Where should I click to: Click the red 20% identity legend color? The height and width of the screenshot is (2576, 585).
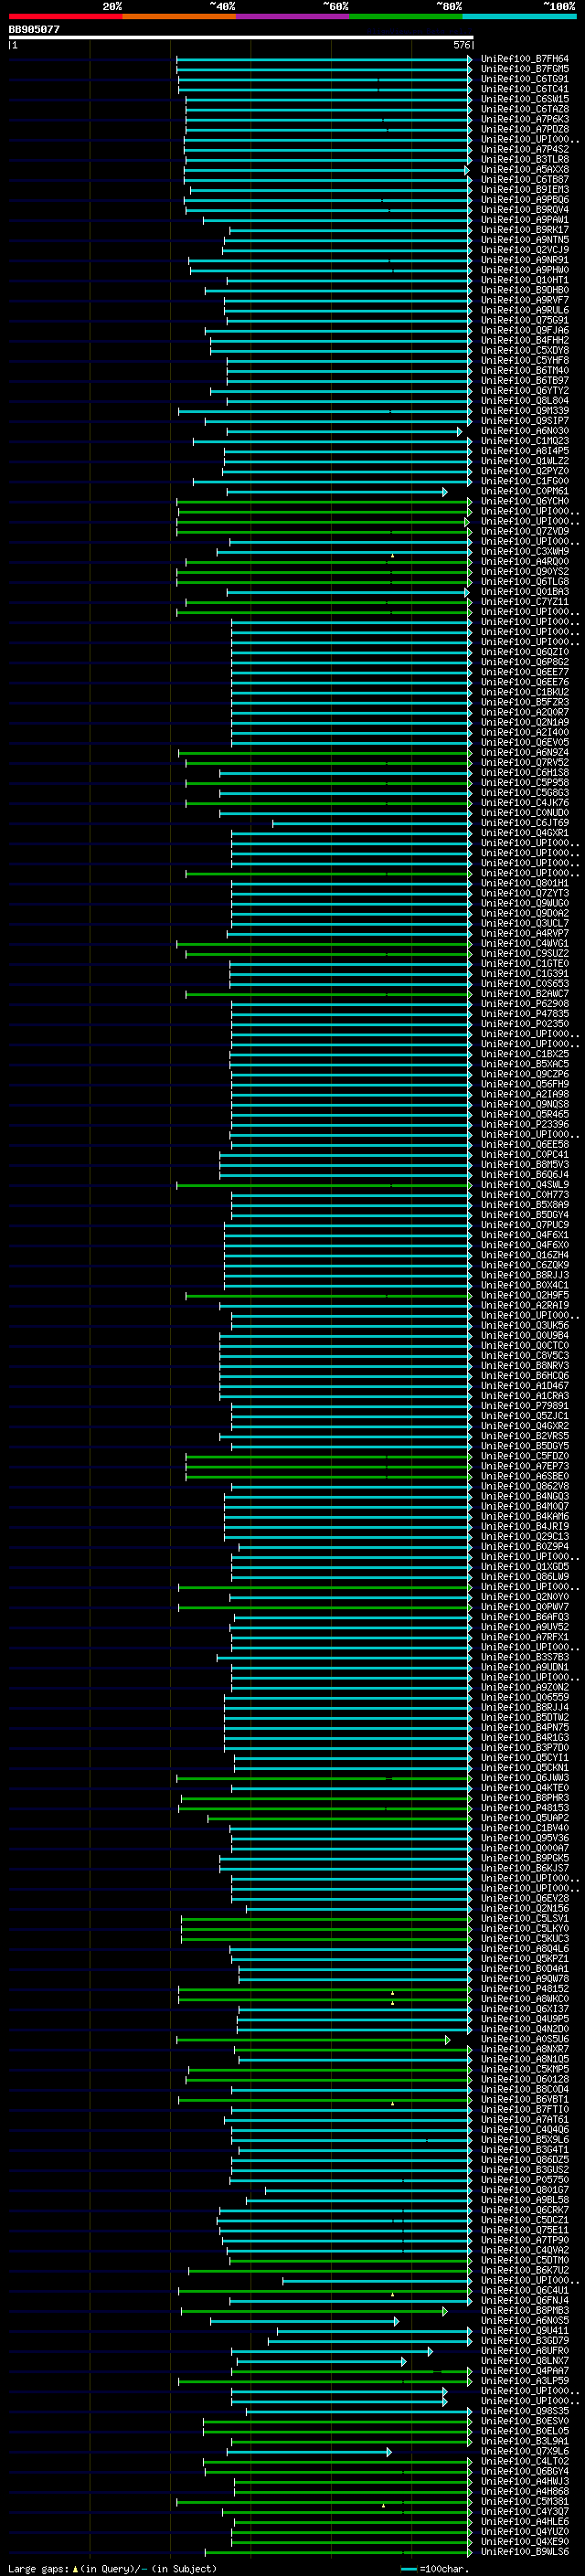click(x=65, y=16)
